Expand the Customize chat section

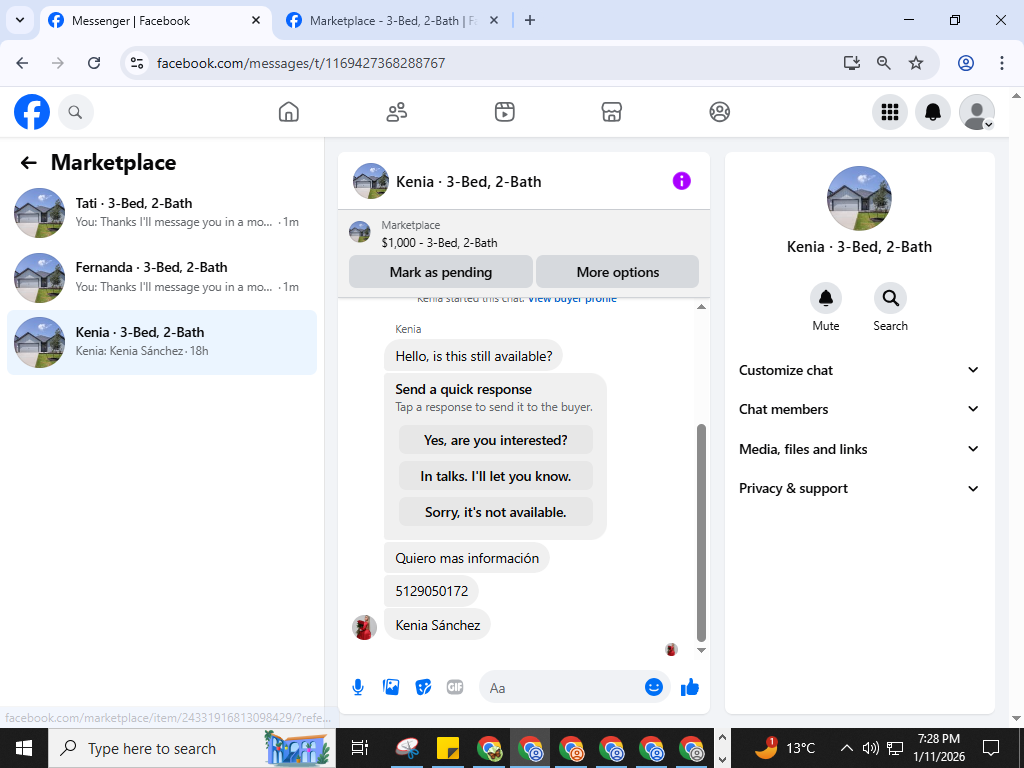pos(859,370)
